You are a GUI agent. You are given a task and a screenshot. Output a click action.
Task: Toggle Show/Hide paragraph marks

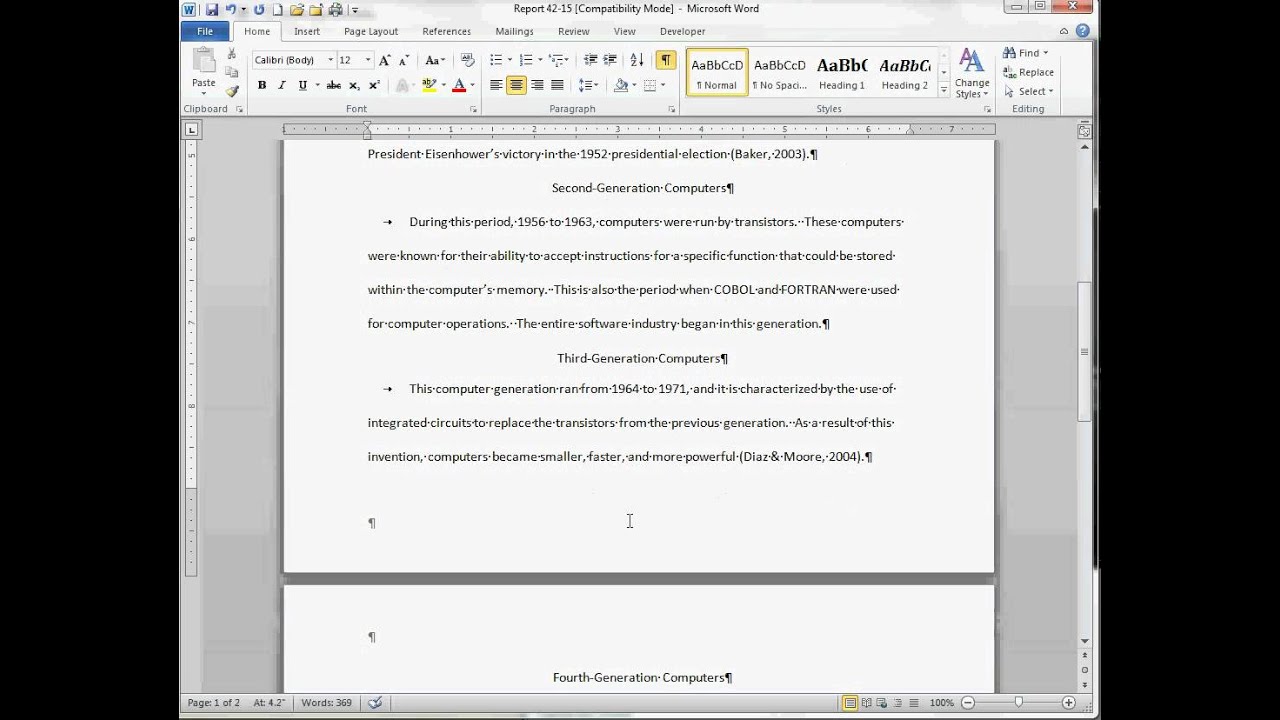666,60
